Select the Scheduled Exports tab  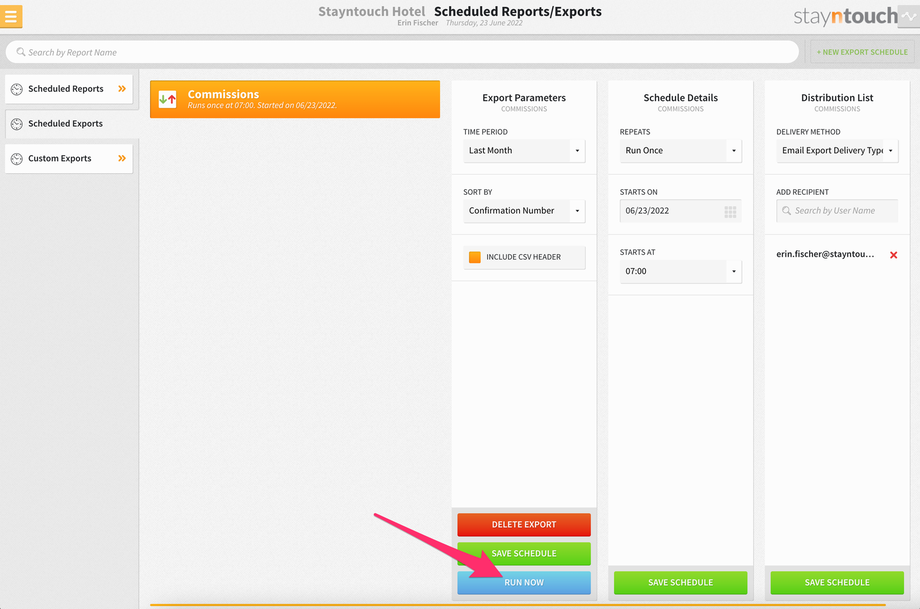(71, 124)
